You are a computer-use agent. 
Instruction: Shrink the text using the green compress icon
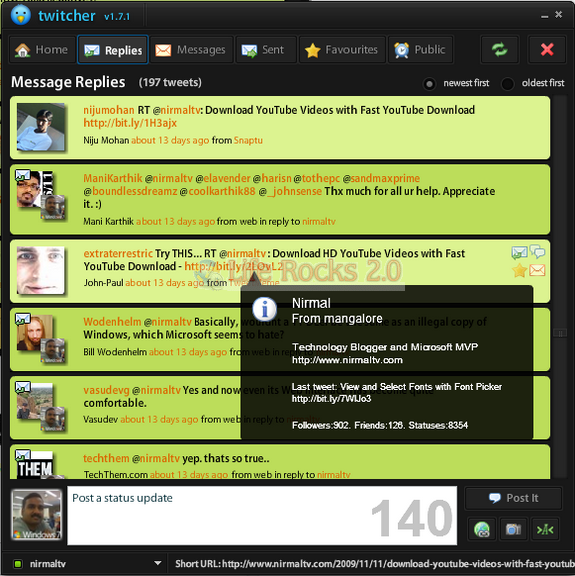(545, 529)
